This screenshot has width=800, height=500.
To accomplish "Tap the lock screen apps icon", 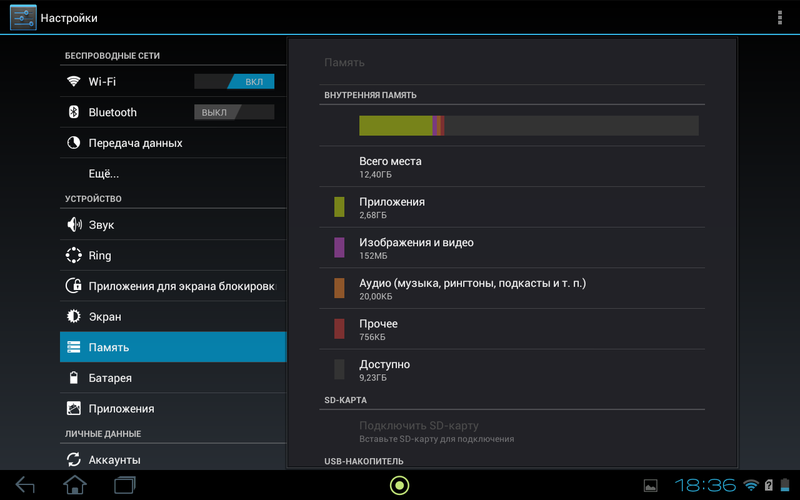I will pos(73,286).
